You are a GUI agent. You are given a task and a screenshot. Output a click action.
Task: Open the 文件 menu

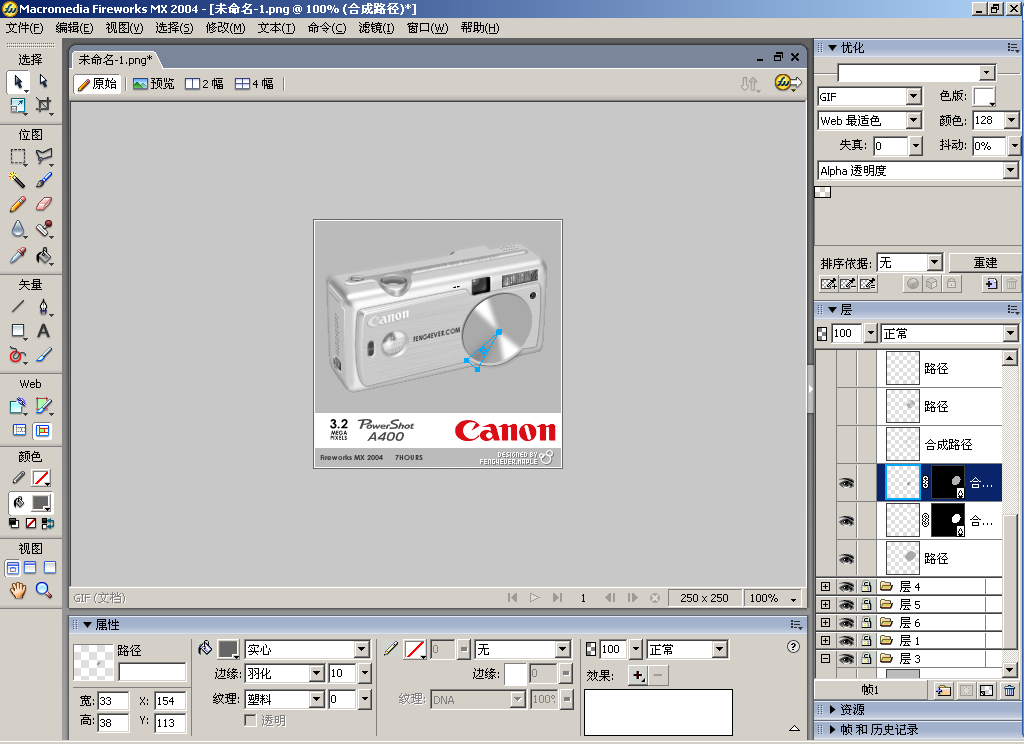click(x=24, y=28)
